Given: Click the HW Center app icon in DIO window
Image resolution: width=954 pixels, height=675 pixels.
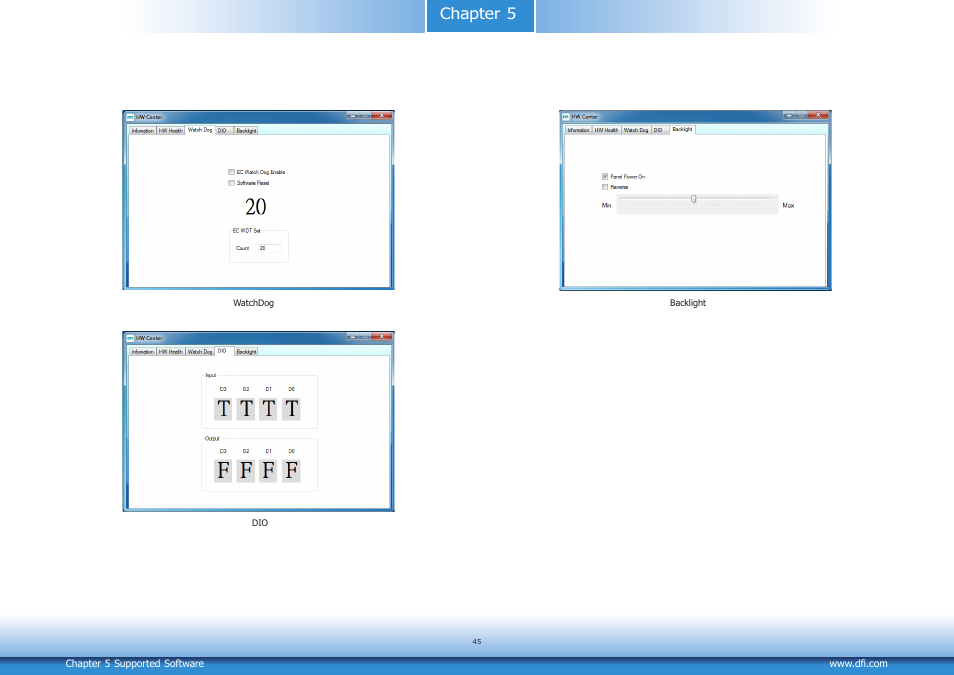Looking at the screenshot, I should [x=130, y=338].
